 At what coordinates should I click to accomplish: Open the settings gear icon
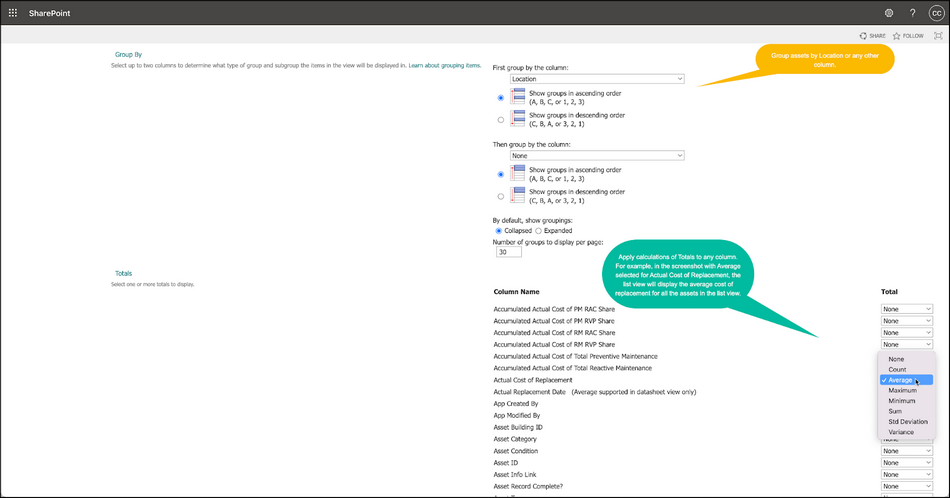pos(889,13)
